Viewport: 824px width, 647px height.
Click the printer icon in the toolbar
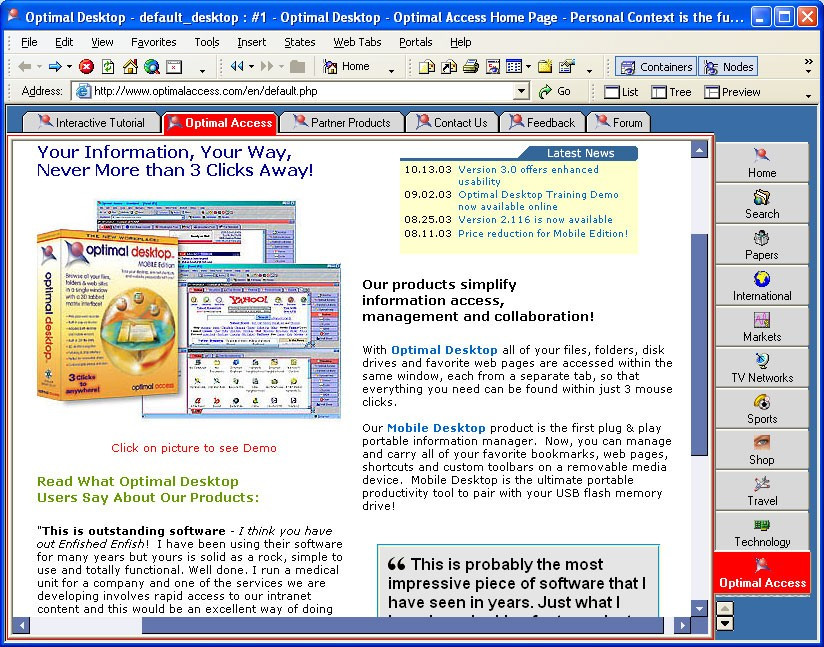[x=471, y=67]
